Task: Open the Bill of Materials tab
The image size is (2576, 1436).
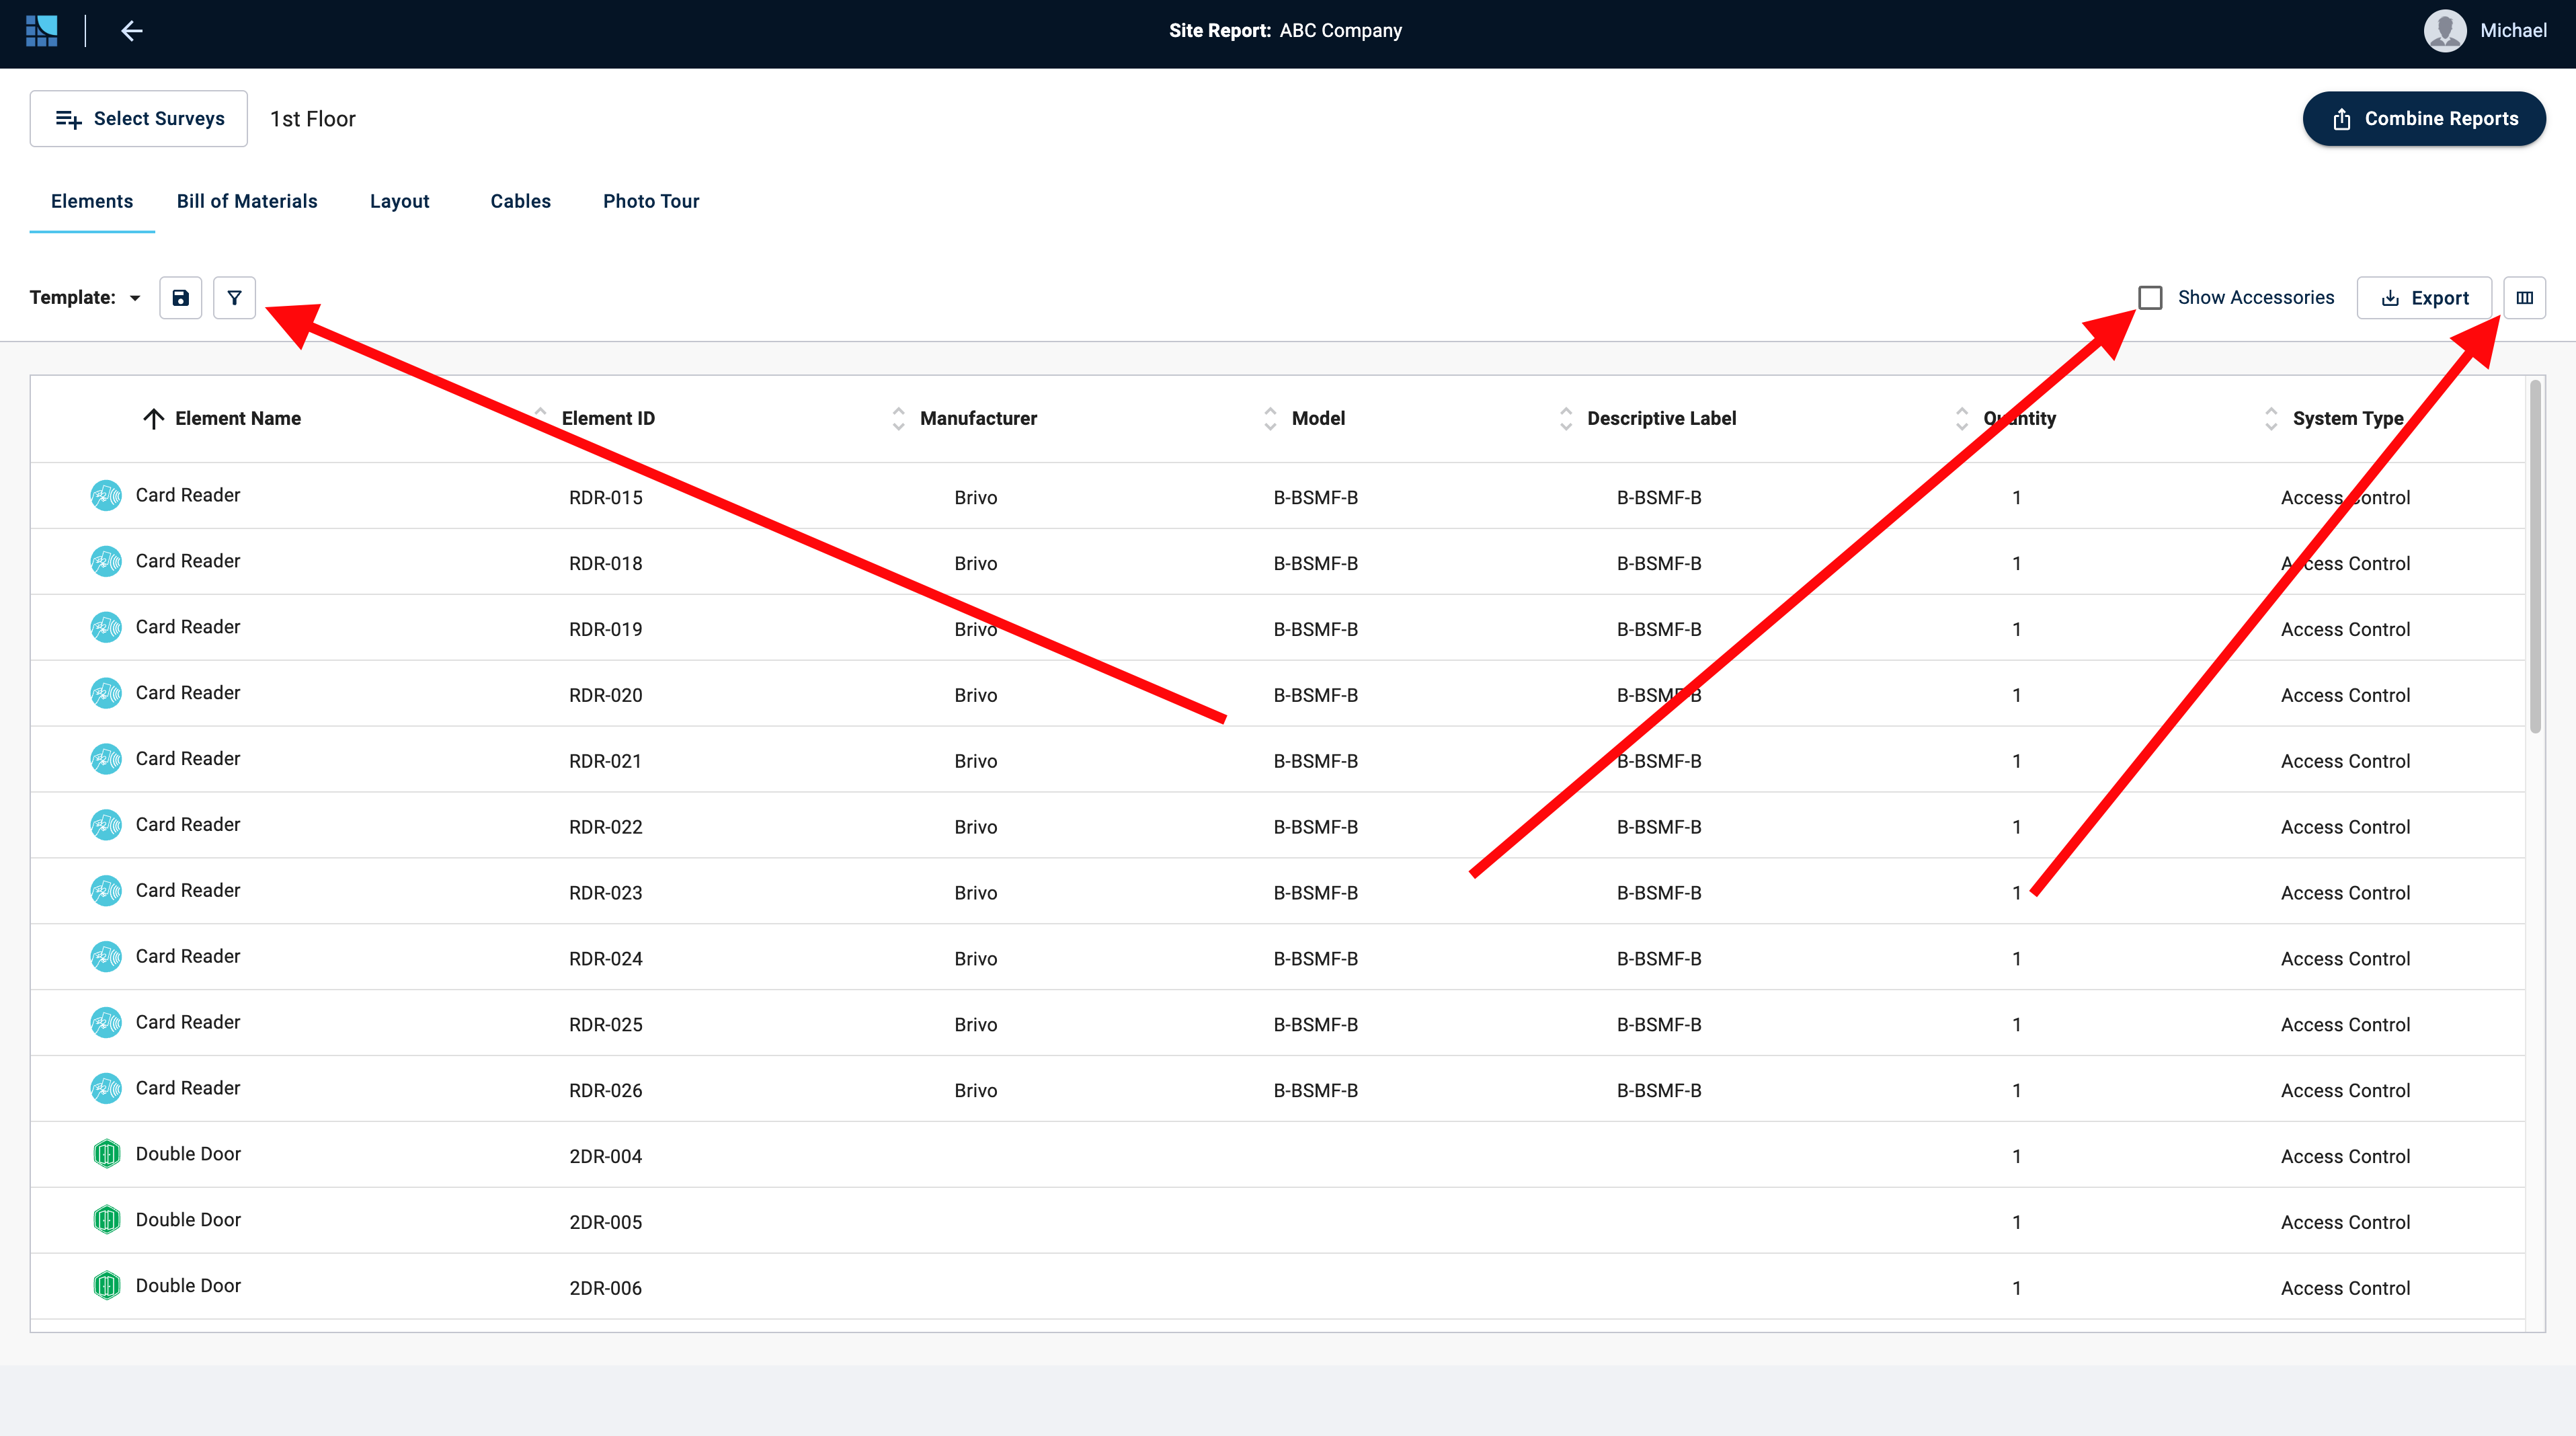Action: [247, 201]
